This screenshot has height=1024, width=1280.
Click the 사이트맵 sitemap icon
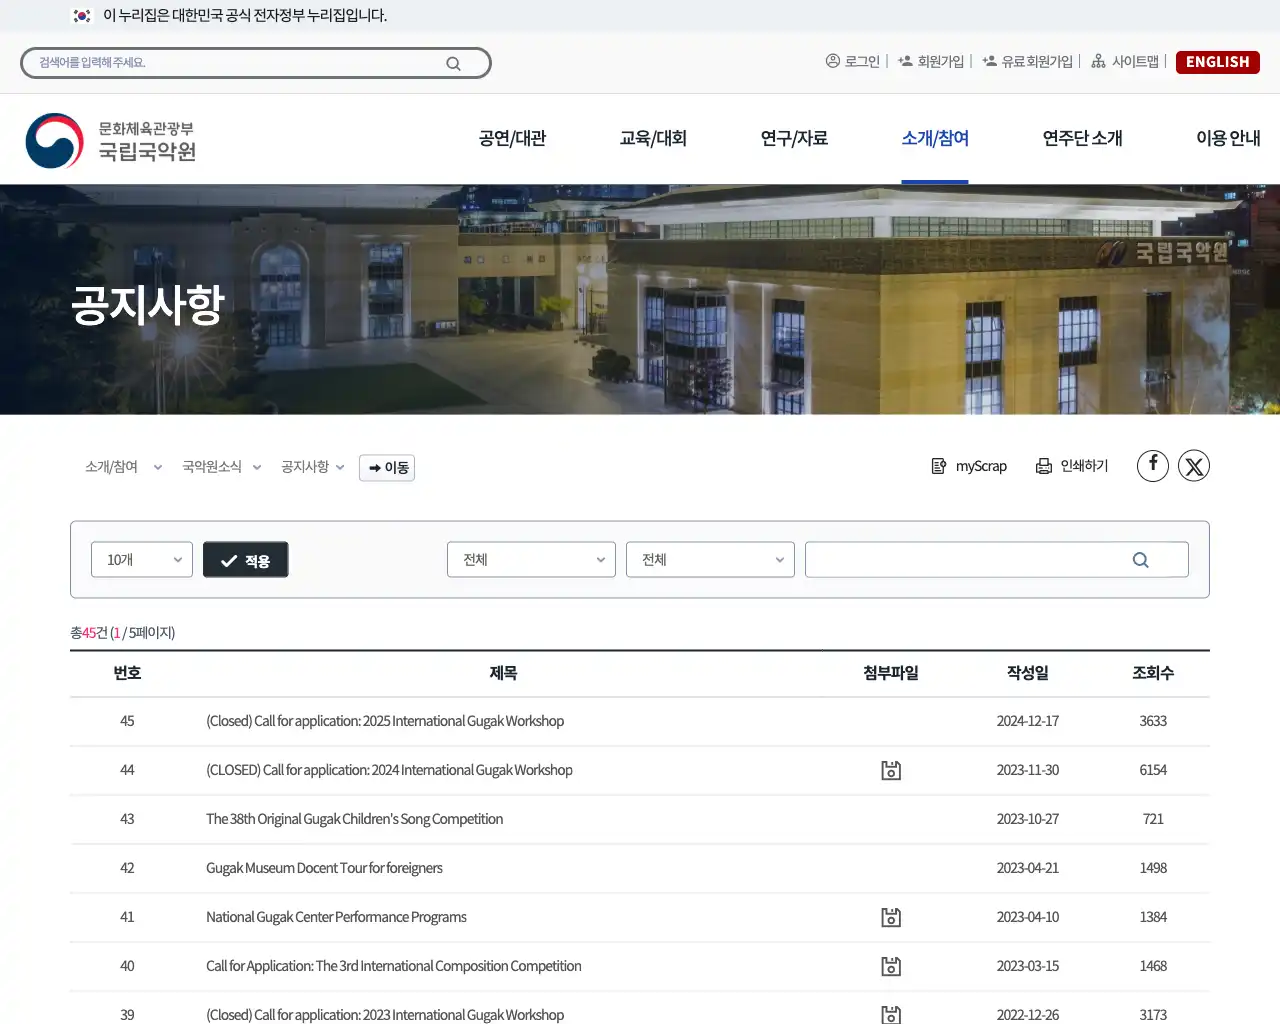(x=1098, y=61)
